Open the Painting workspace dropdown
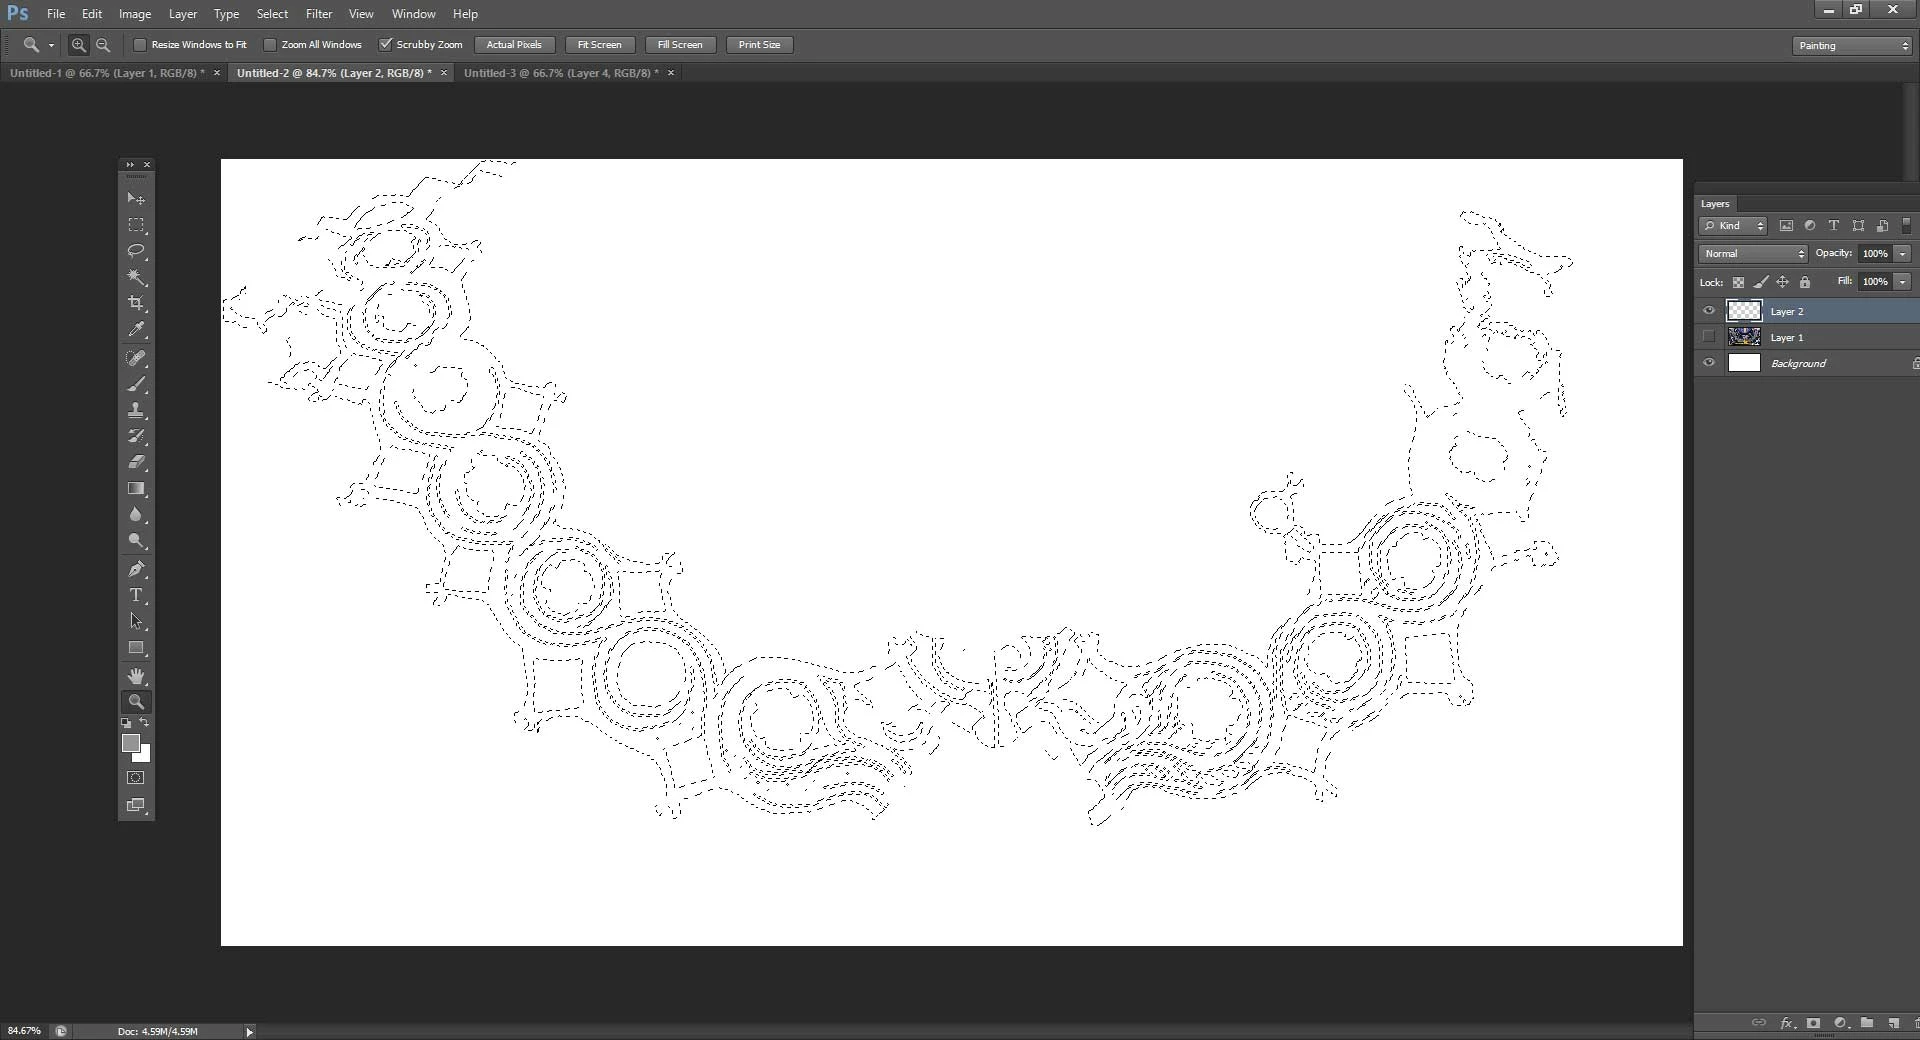 tap(1852, 46)
